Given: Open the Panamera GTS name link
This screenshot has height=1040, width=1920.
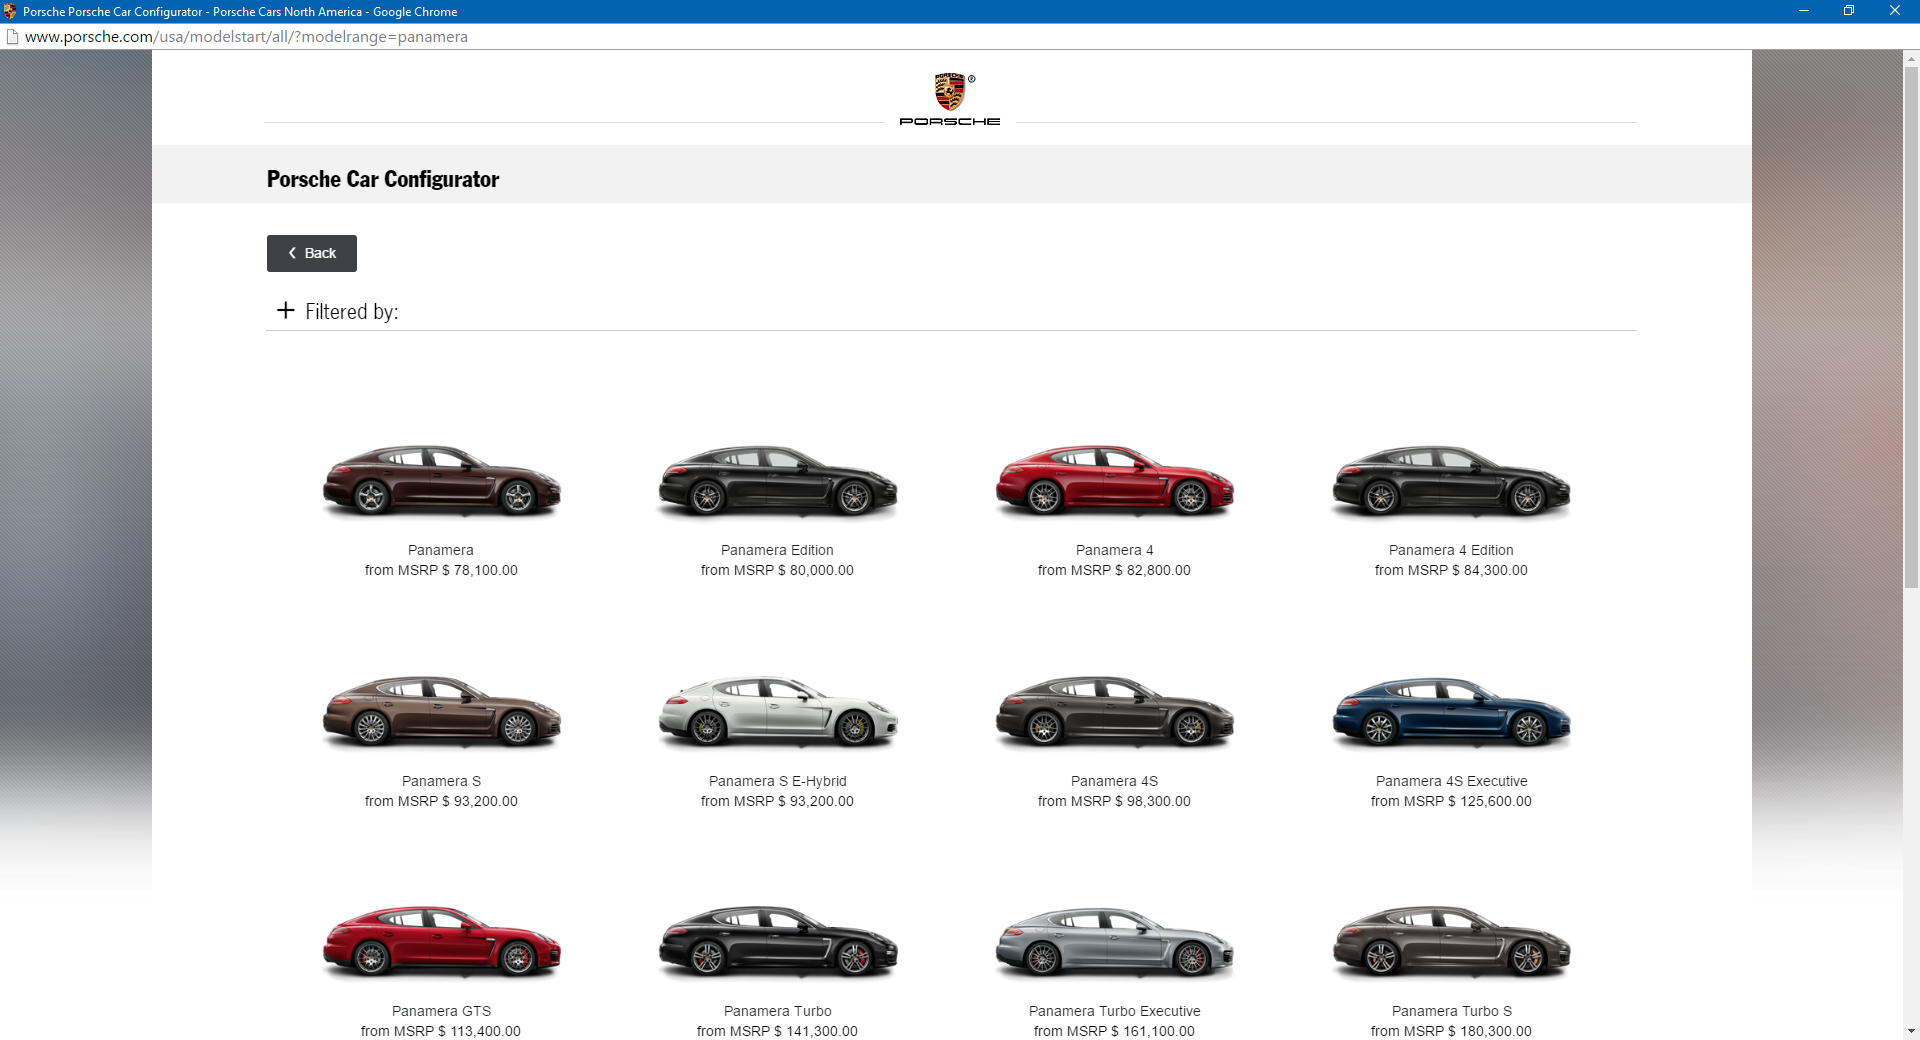Looking at the screenshot, I should tap(441, 1011).
